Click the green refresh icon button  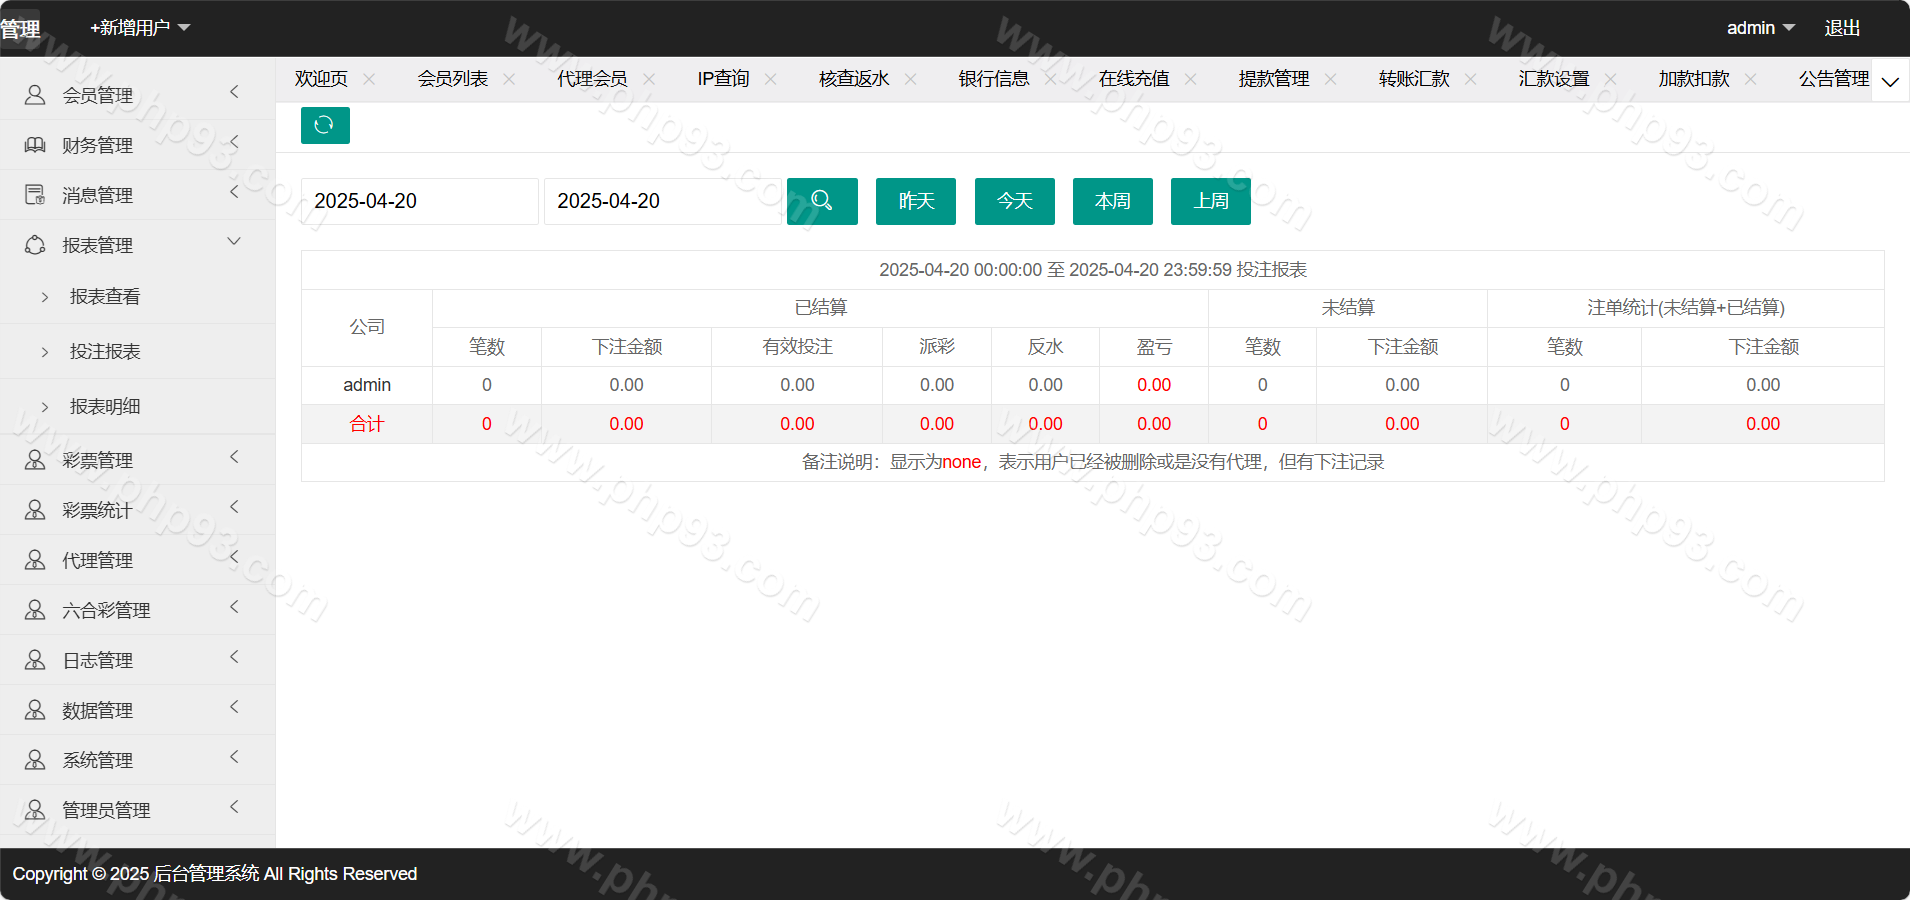325,125
